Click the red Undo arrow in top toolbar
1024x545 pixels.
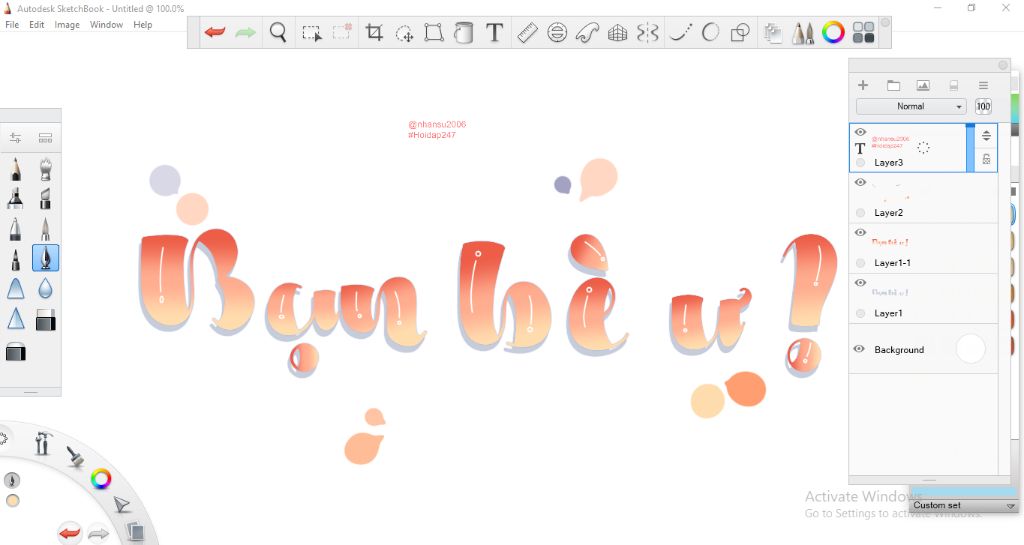click(215, 32)
